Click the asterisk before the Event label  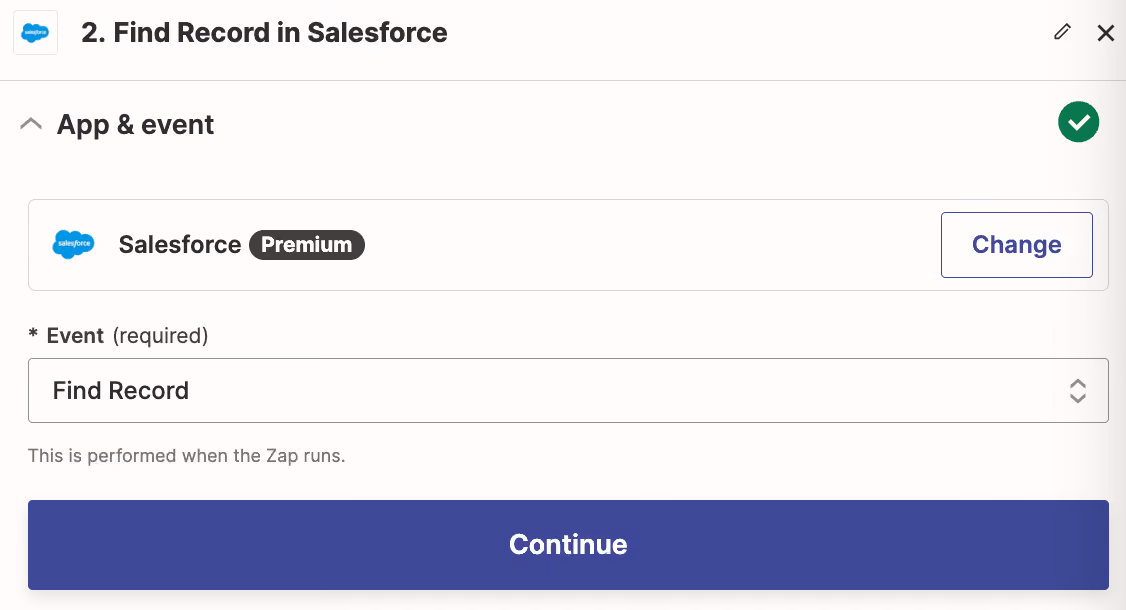click(32, 333)
